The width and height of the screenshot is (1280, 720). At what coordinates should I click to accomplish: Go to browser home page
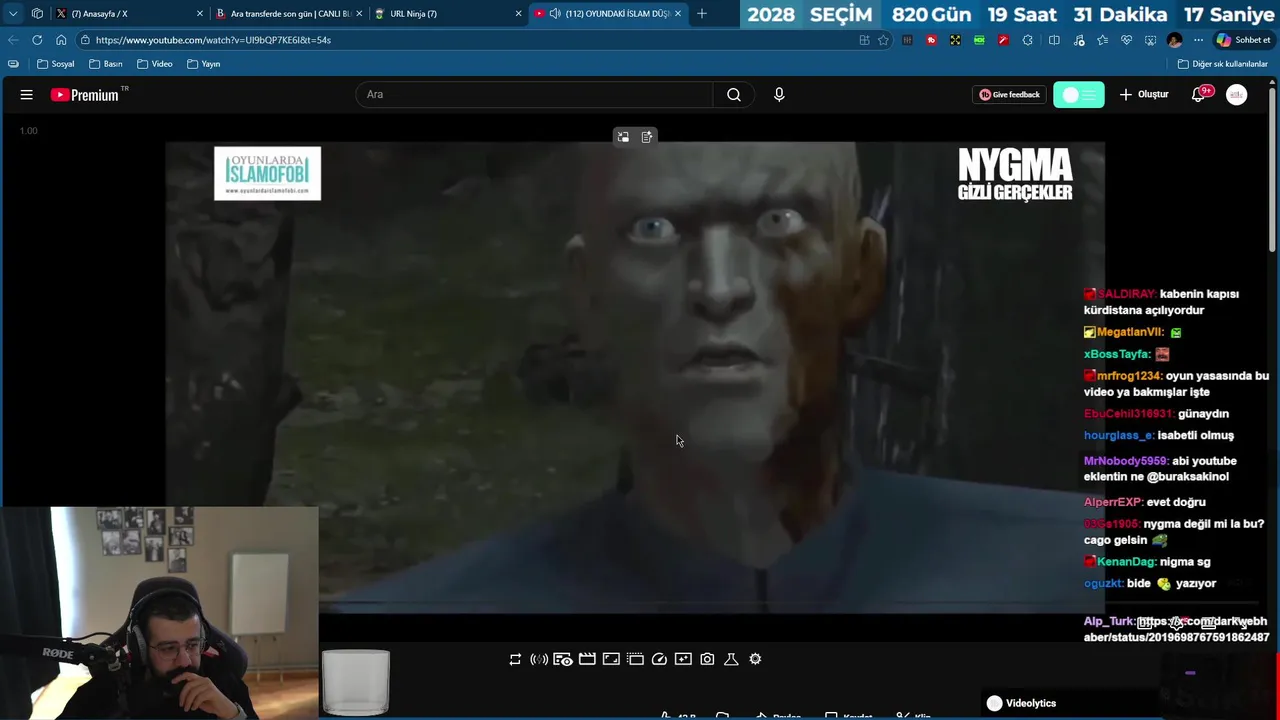61,40
